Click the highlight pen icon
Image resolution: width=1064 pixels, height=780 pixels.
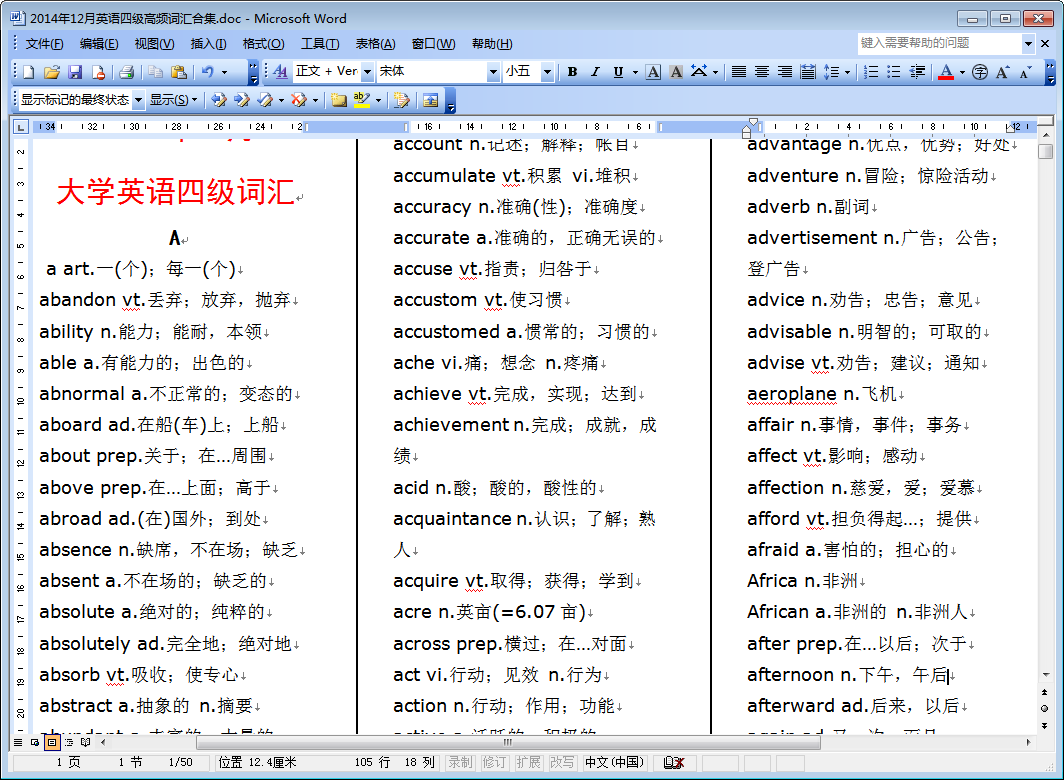pos(362,100)
